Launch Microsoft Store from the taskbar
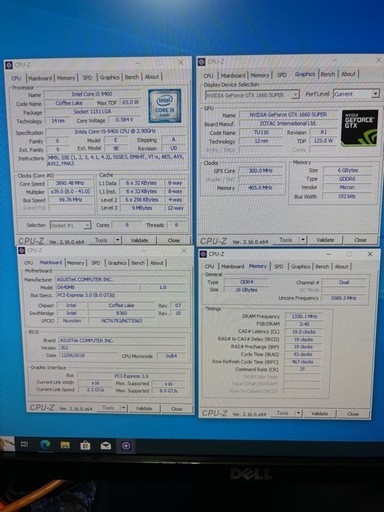This screenshot has width=384, height=512. click(x=85, y=445)
